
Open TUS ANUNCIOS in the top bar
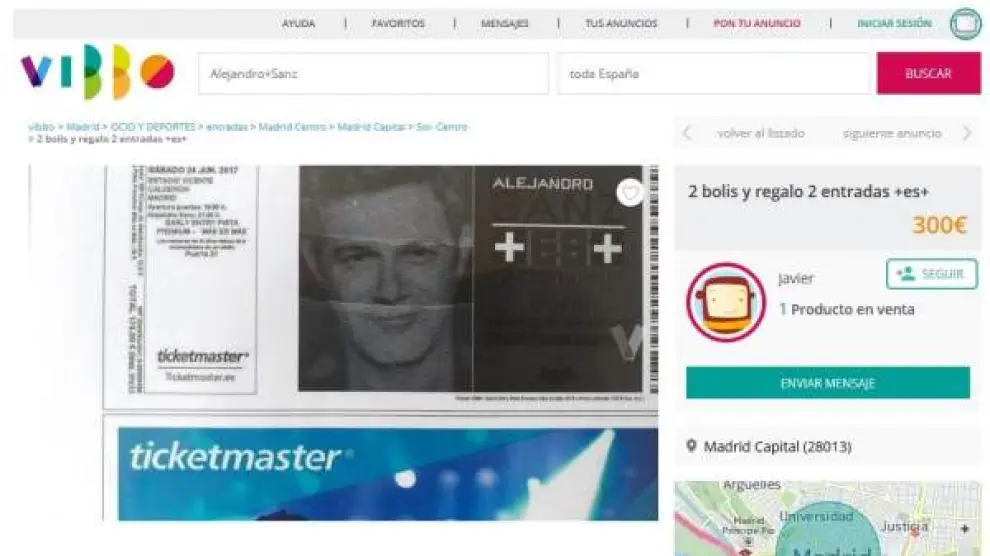[x=621, y=23]
